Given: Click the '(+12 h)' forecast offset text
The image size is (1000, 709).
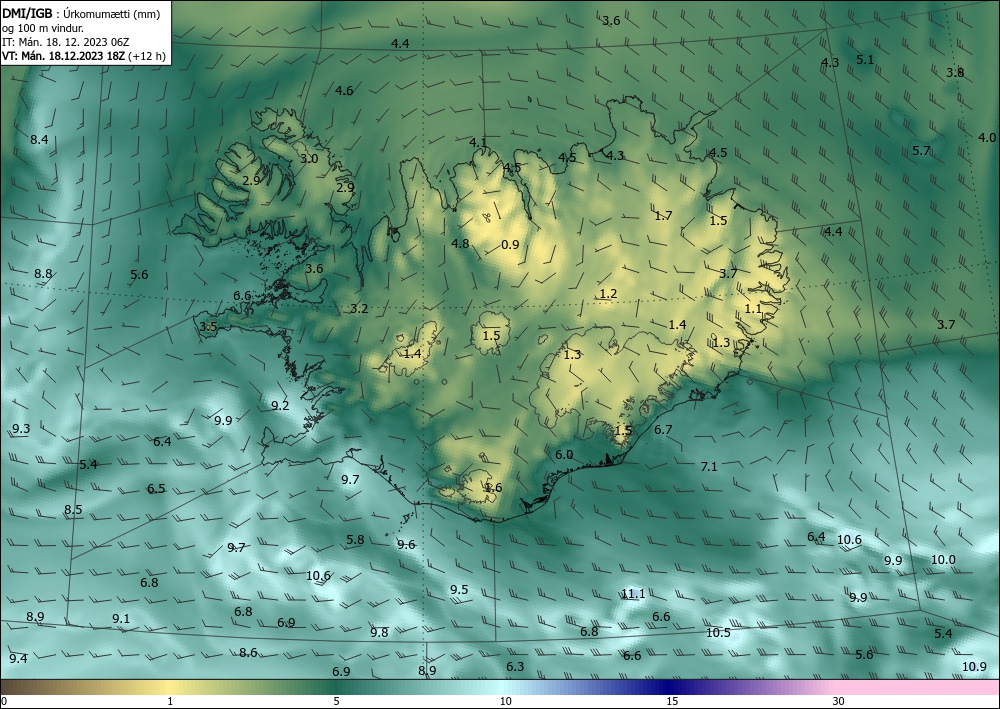Looking at the screenshot, I should (x=147, y=56).
